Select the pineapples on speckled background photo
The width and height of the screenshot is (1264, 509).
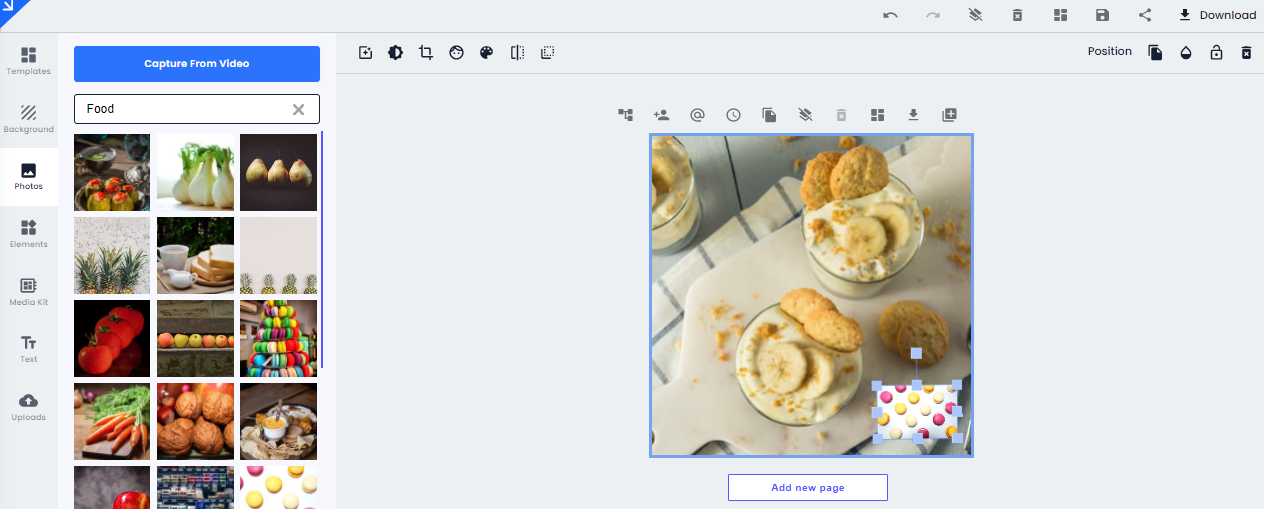pyautogui.click(x=112, y=255)
